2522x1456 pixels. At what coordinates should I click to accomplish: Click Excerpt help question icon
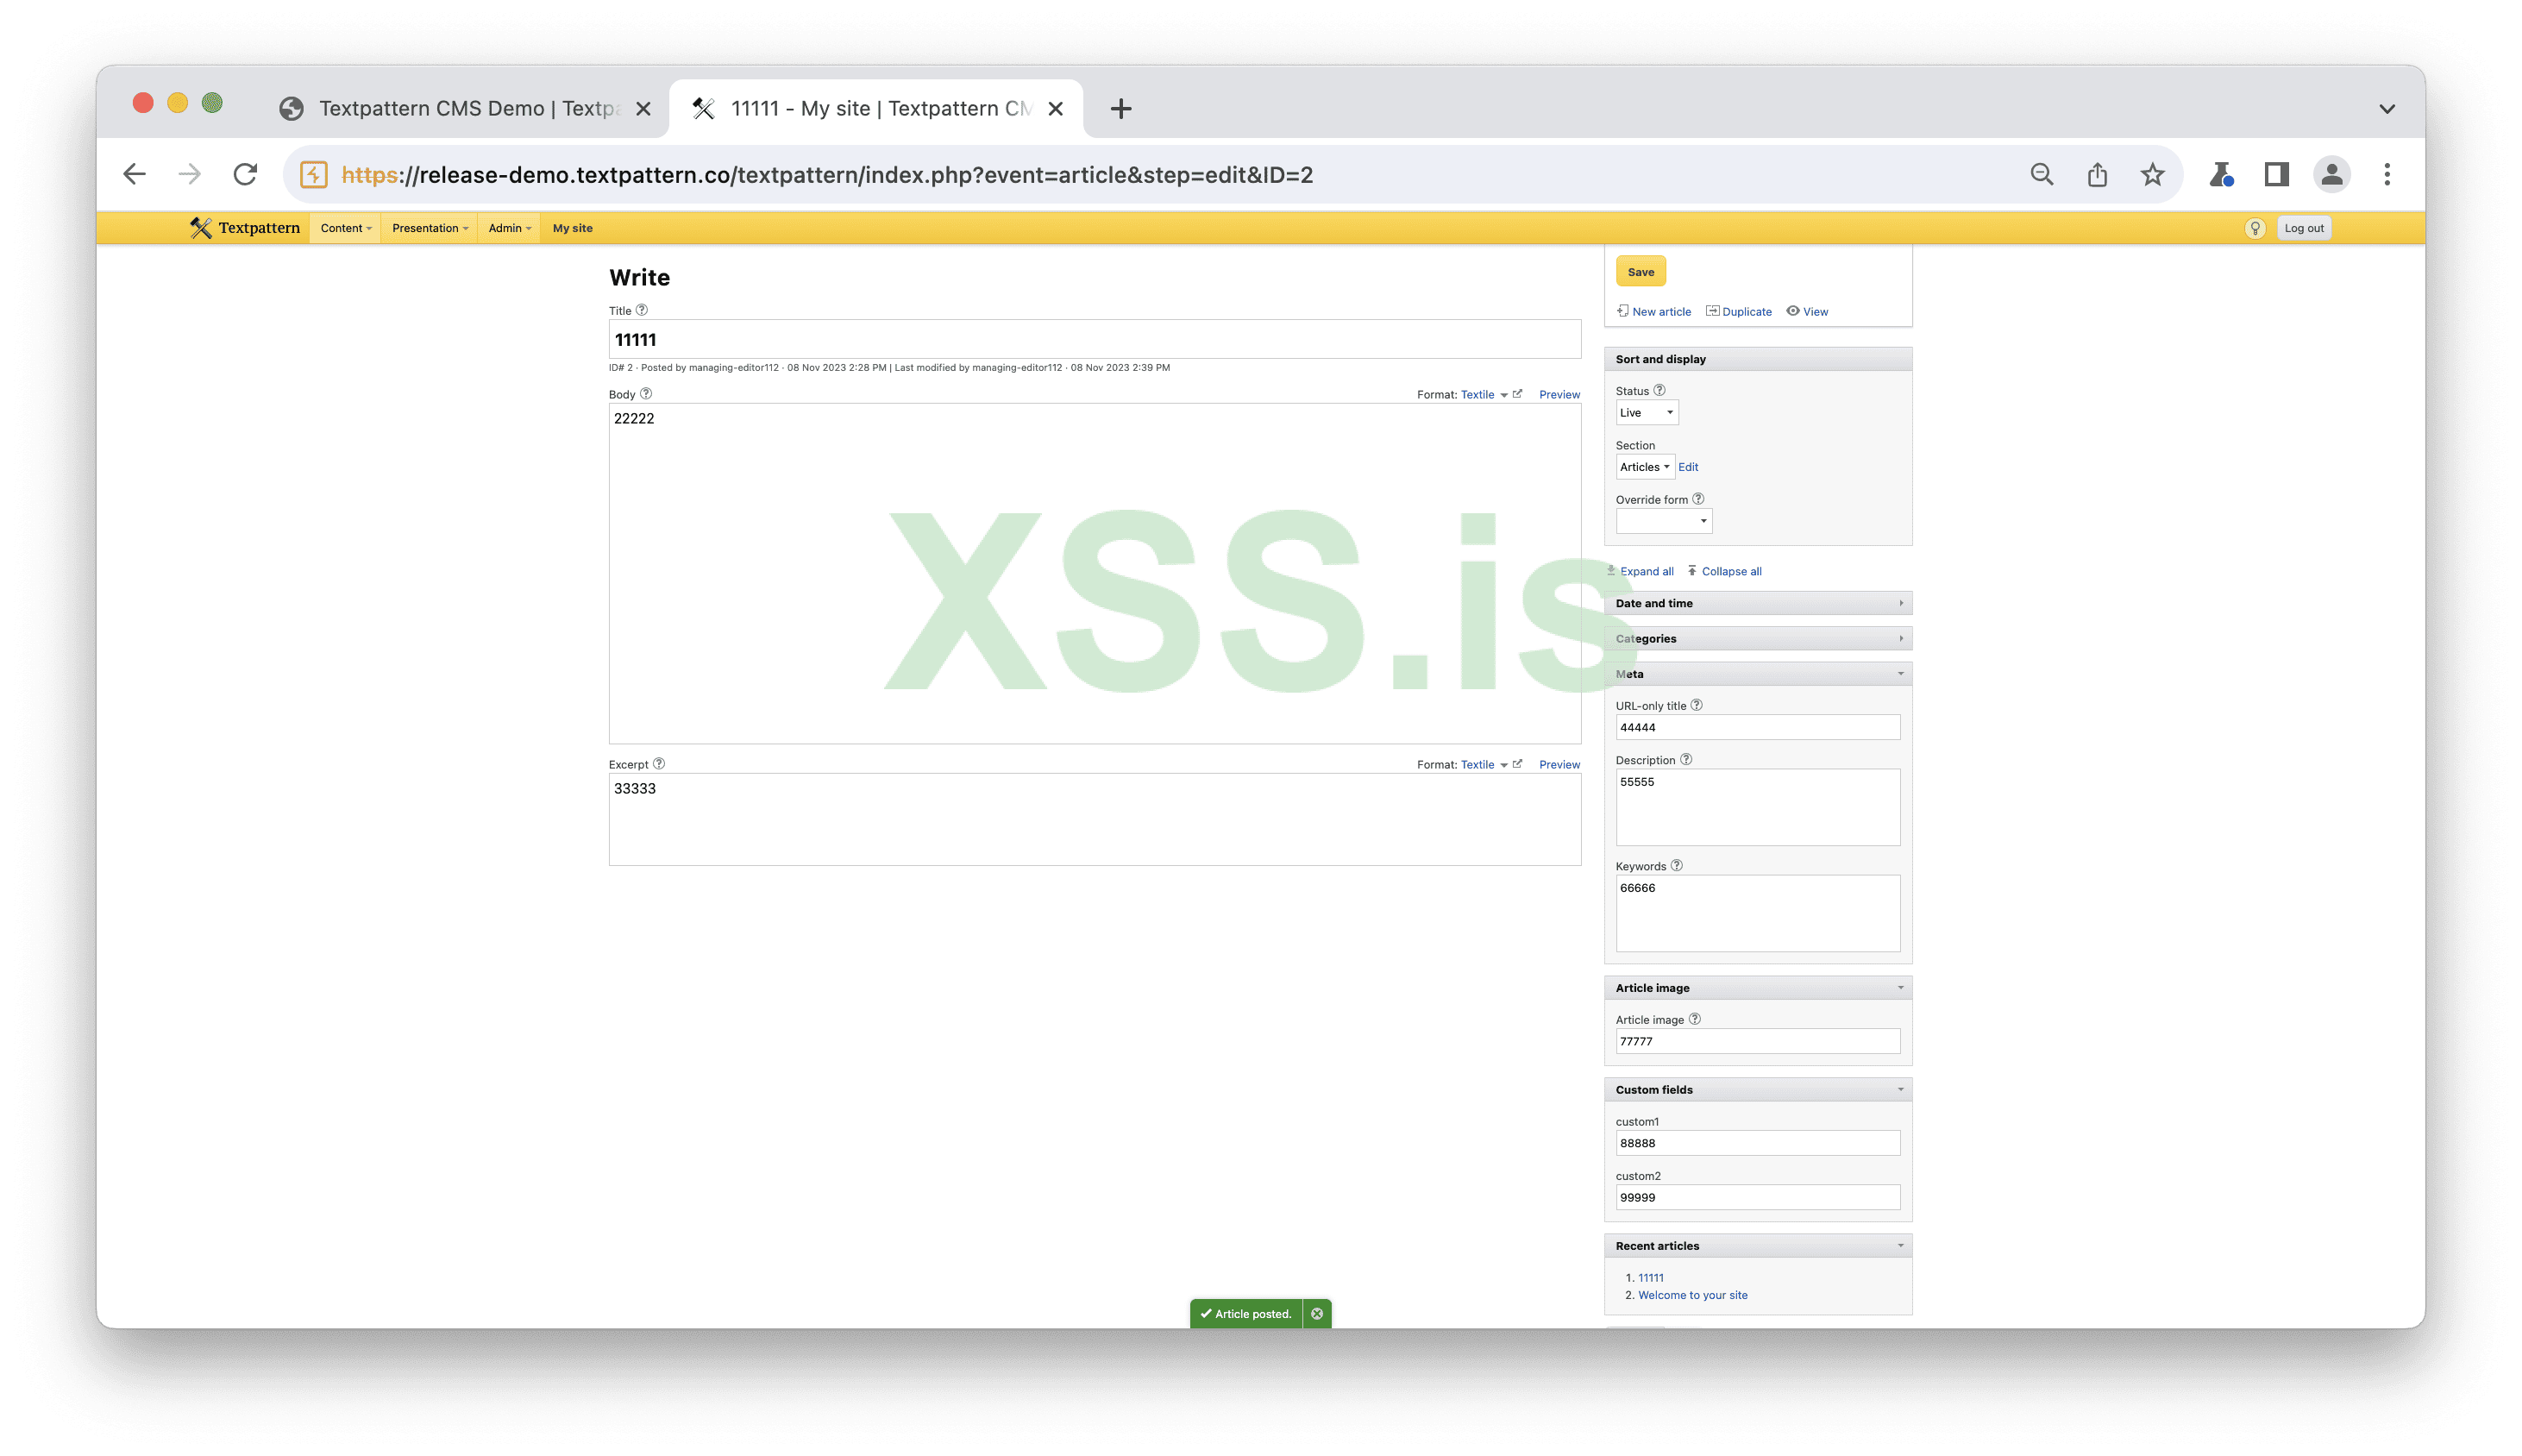(x=659, y=764)
